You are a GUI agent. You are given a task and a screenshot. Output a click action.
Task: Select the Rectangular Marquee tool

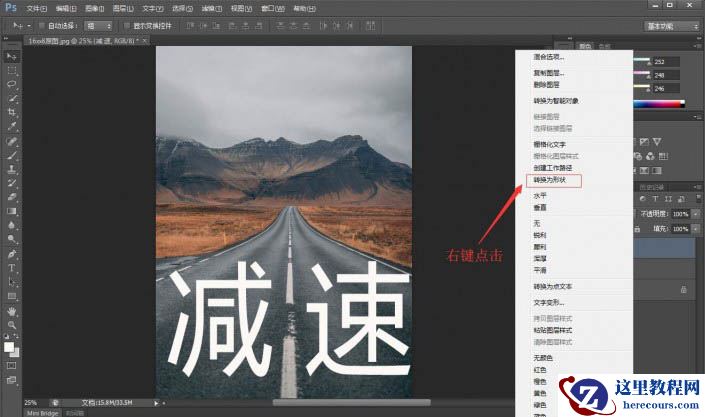(x=12, y=71)
